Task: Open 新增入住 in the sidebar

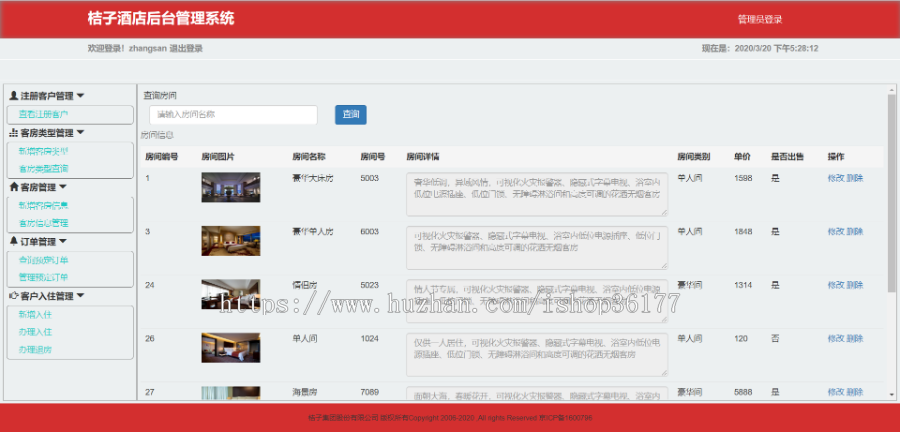Action: tap(36, 314)
